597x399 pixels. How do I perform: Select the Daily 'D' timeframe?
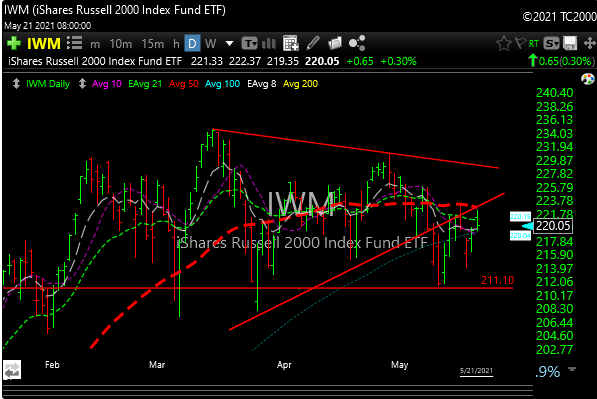coord(192,43)
